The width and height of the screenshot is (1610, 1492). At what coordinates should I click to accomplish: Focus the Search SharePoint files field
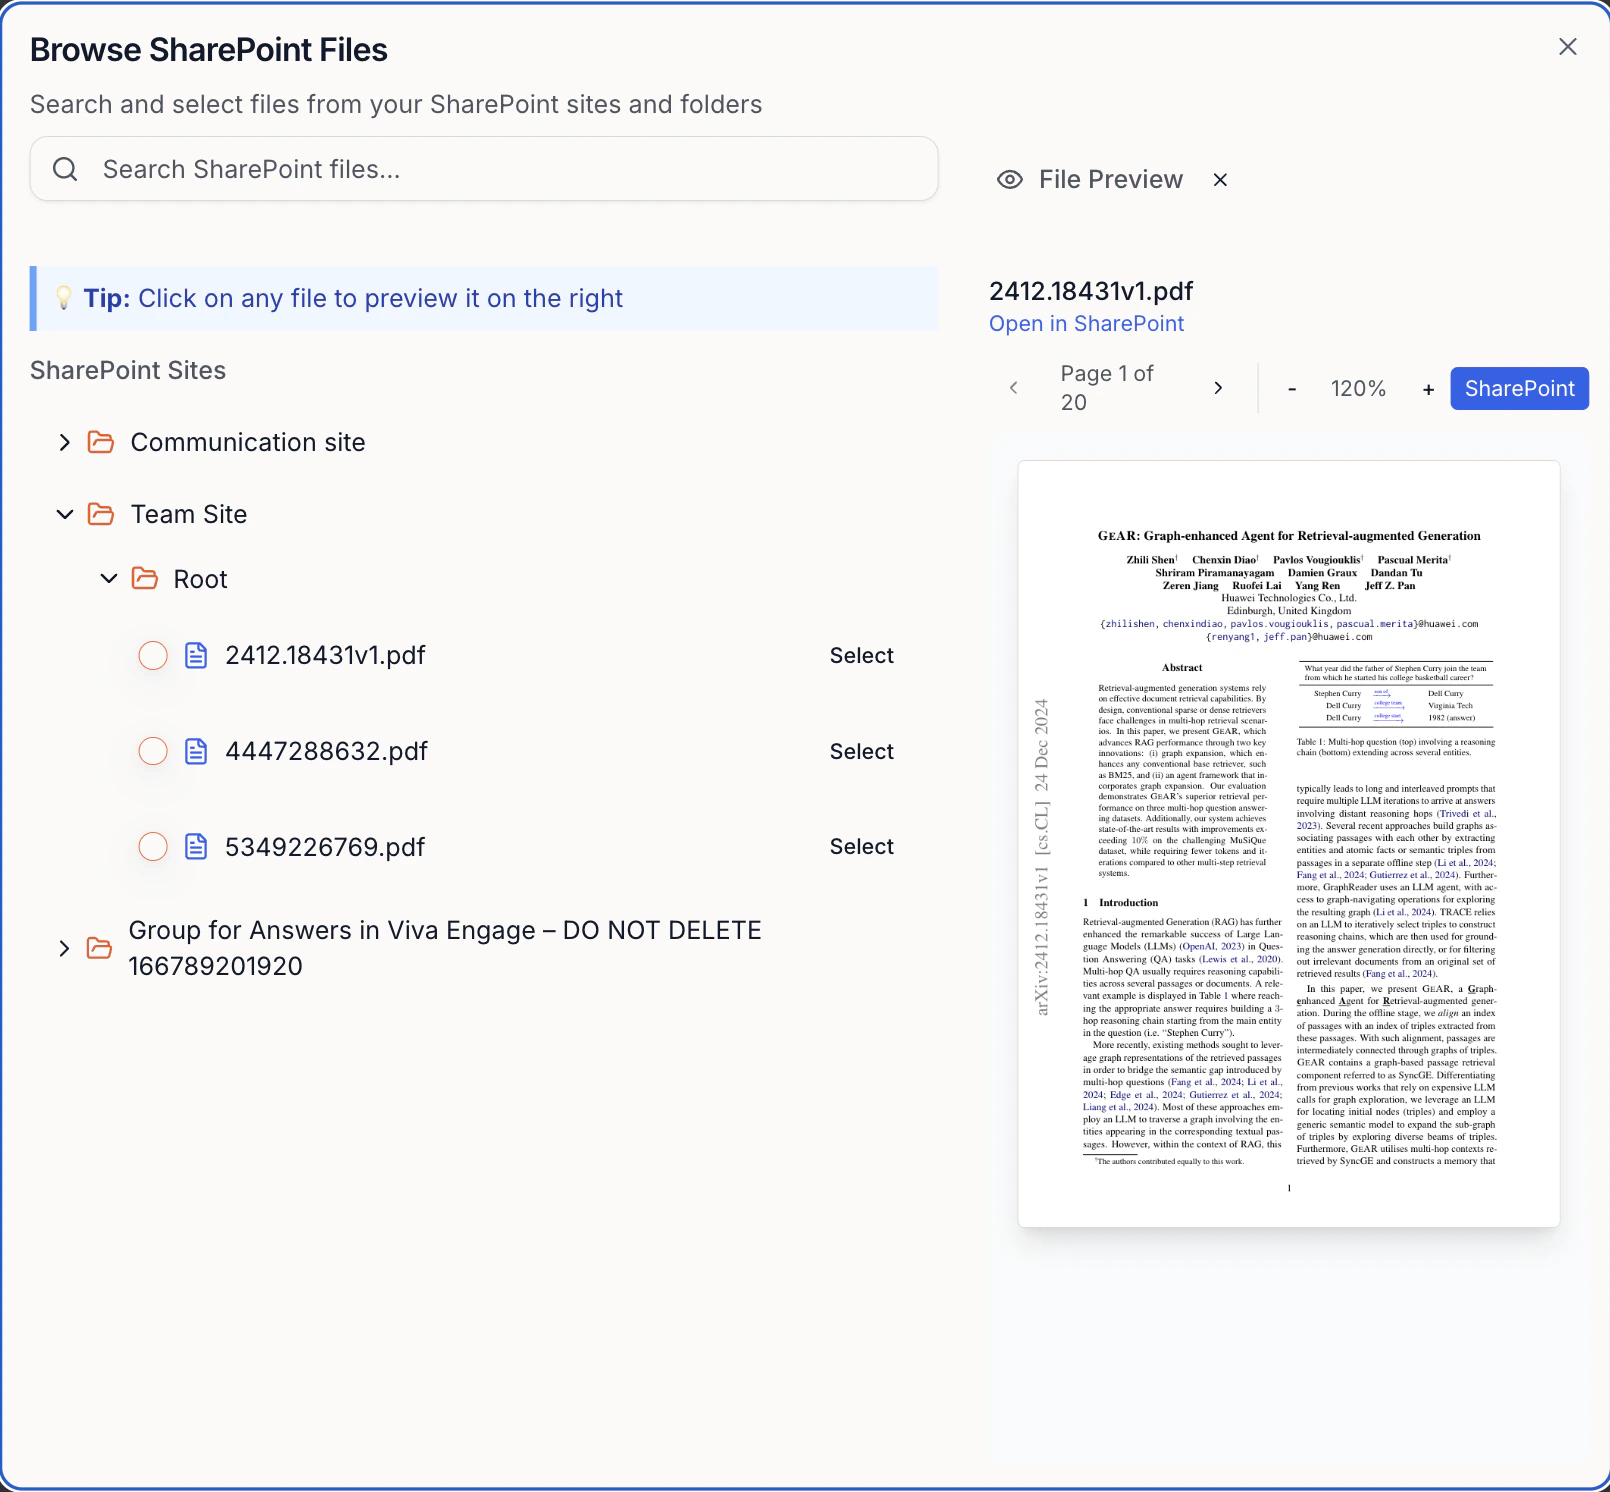click(484, 169)
